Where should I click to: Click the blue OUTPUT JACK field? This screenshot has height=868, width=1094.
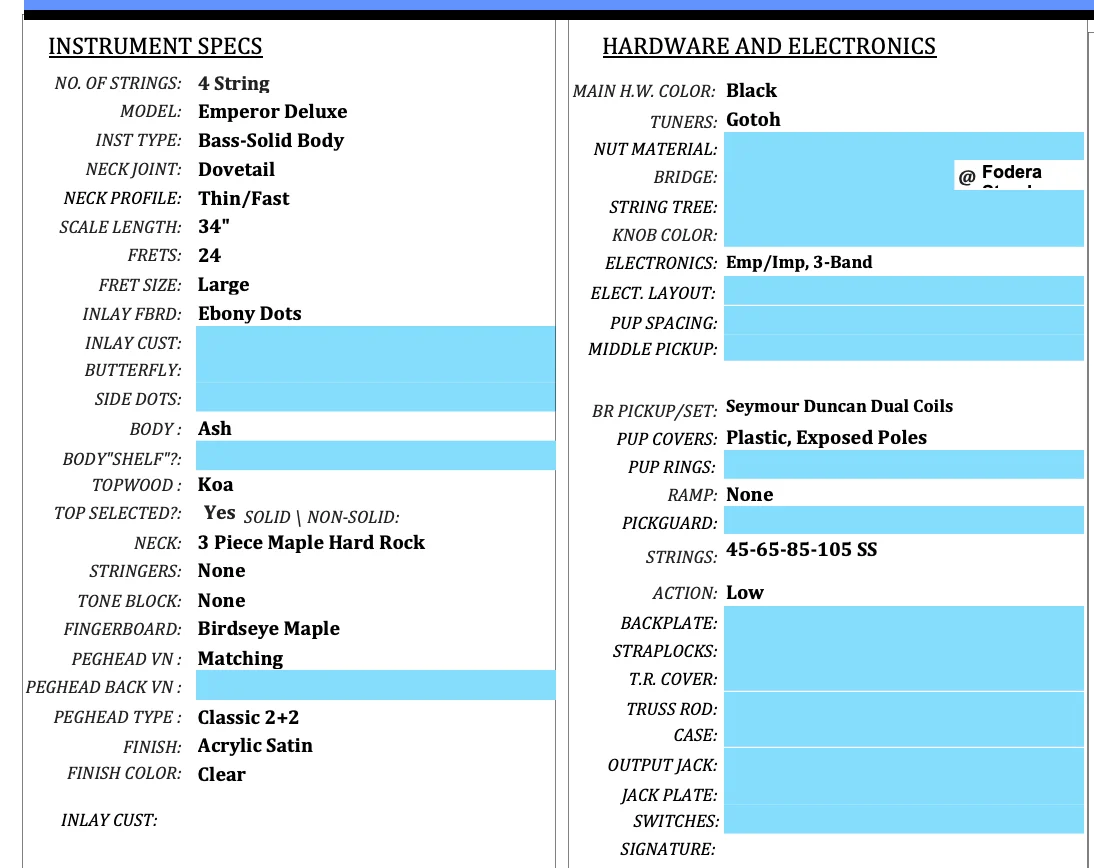point(904,762)
